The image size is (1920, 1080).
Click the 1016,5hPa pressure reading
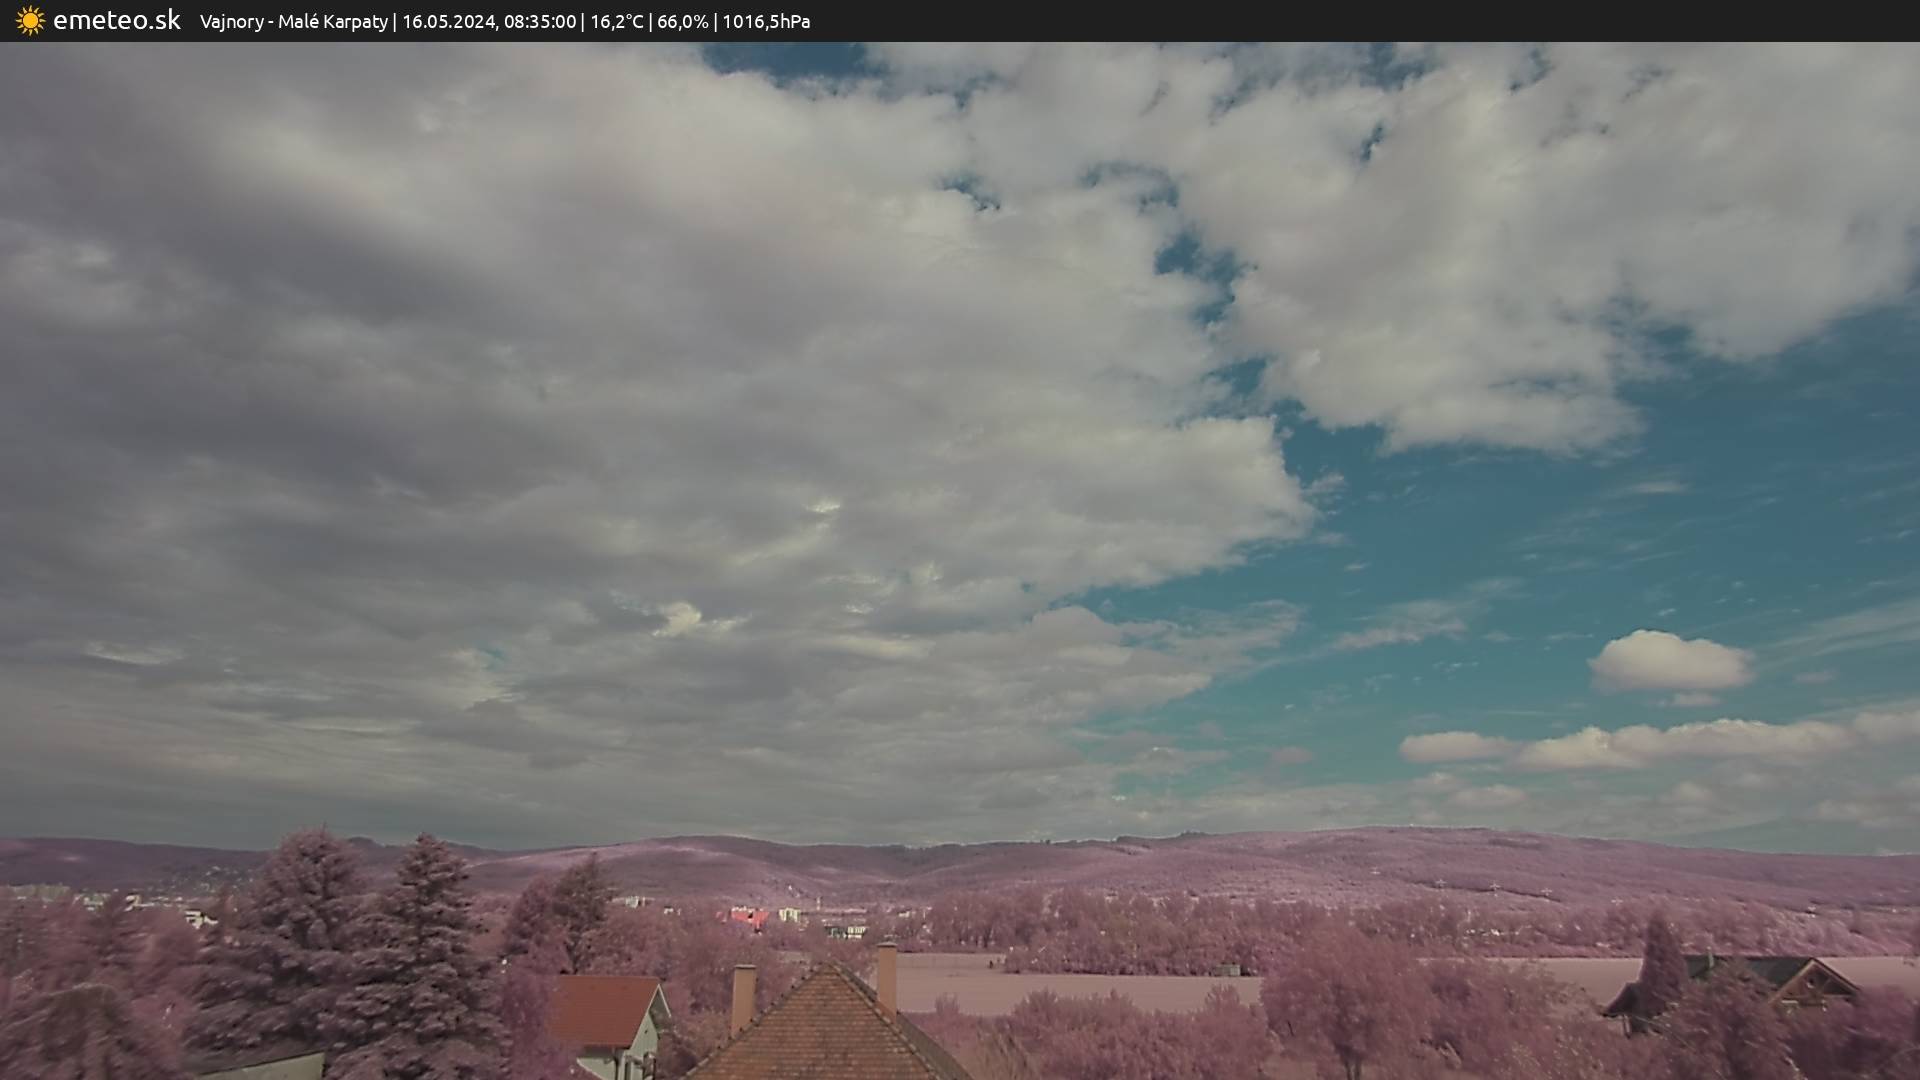[x=766, y=22]
